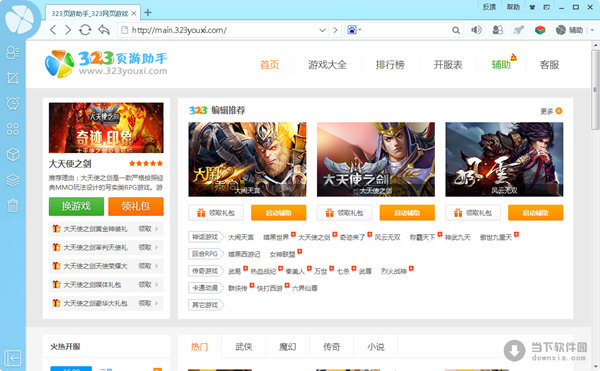Open the 暗黑世界 game link
600x371 pixels.
pos(276,238)
